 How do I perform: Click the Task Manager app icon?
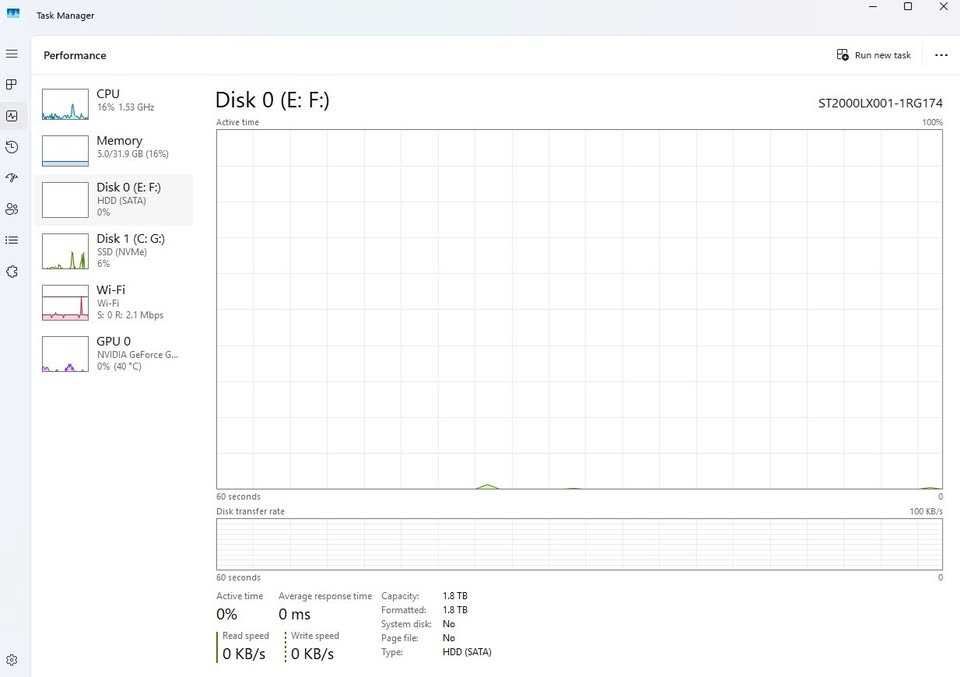click(x=13, y=13)
